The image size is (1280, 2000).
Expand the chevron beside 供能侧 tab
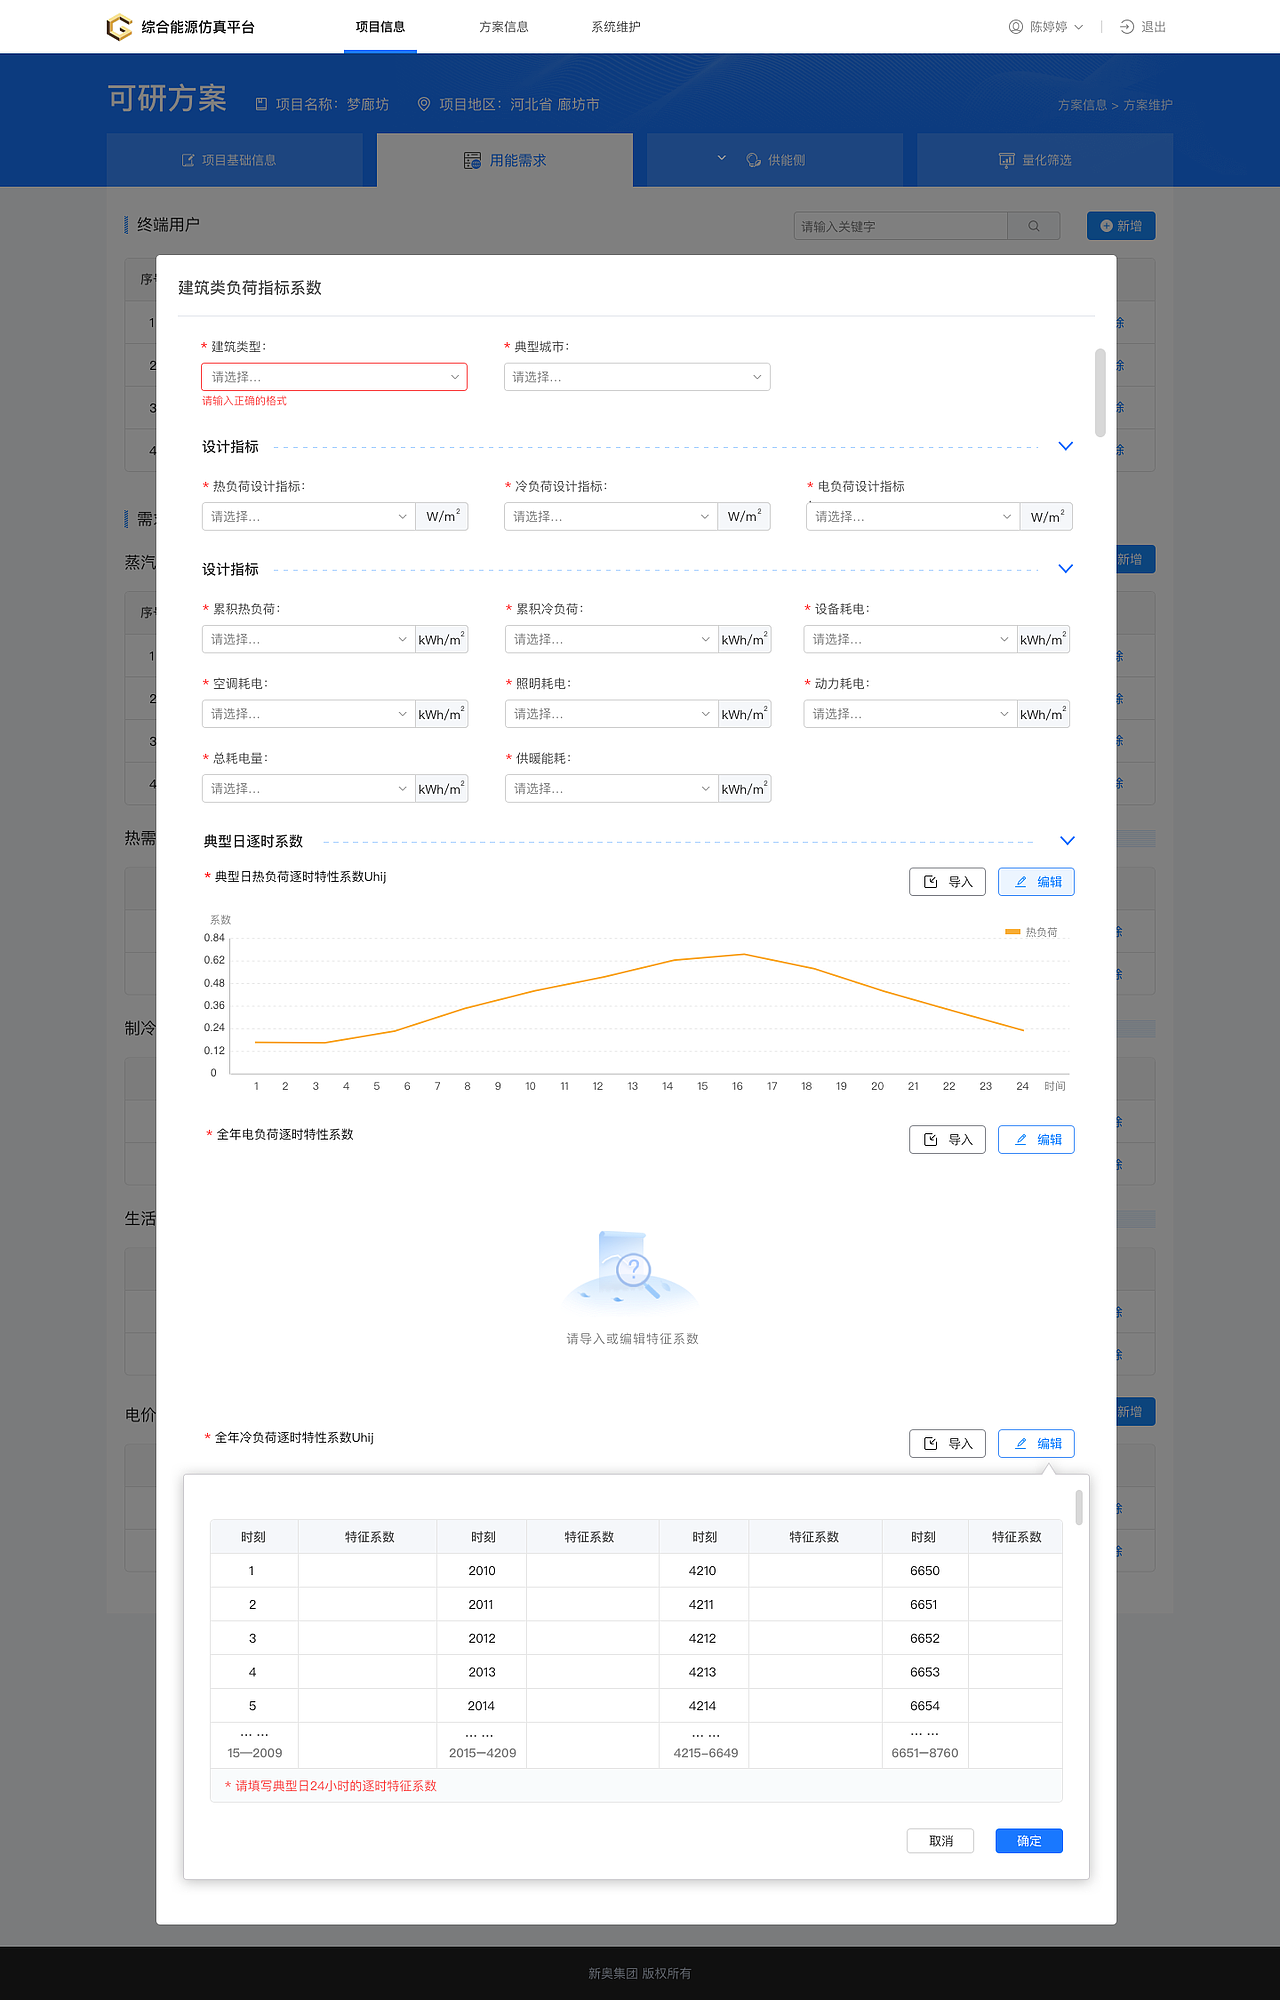click(722, 158)
